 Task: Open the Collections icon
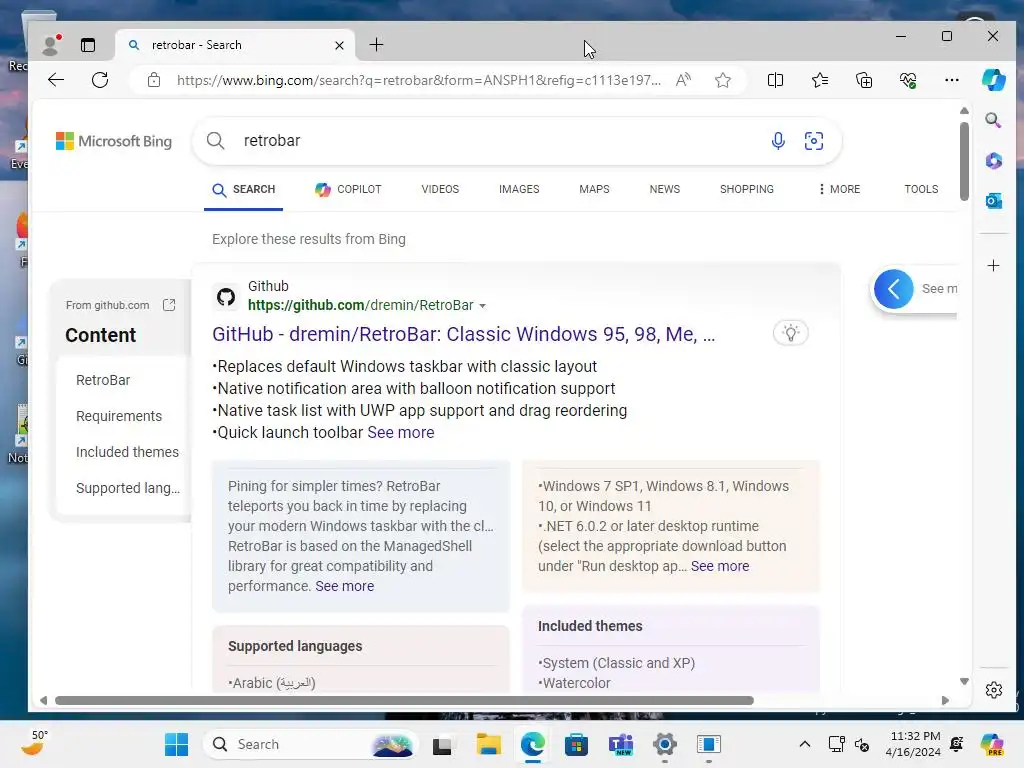(x=864, y=80)
